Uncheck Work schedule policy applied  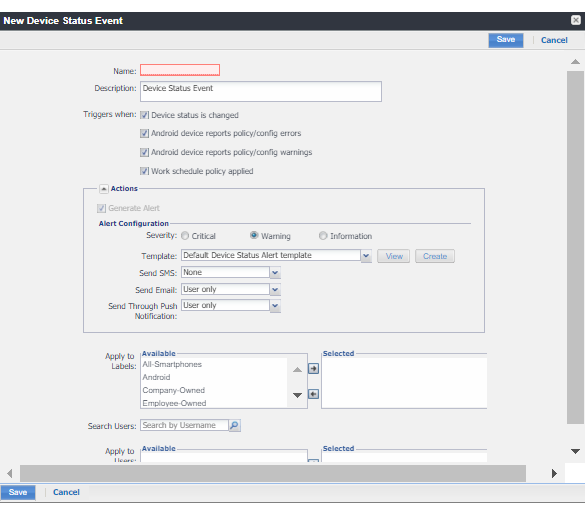pyautogui.click(x=144, y=171)
